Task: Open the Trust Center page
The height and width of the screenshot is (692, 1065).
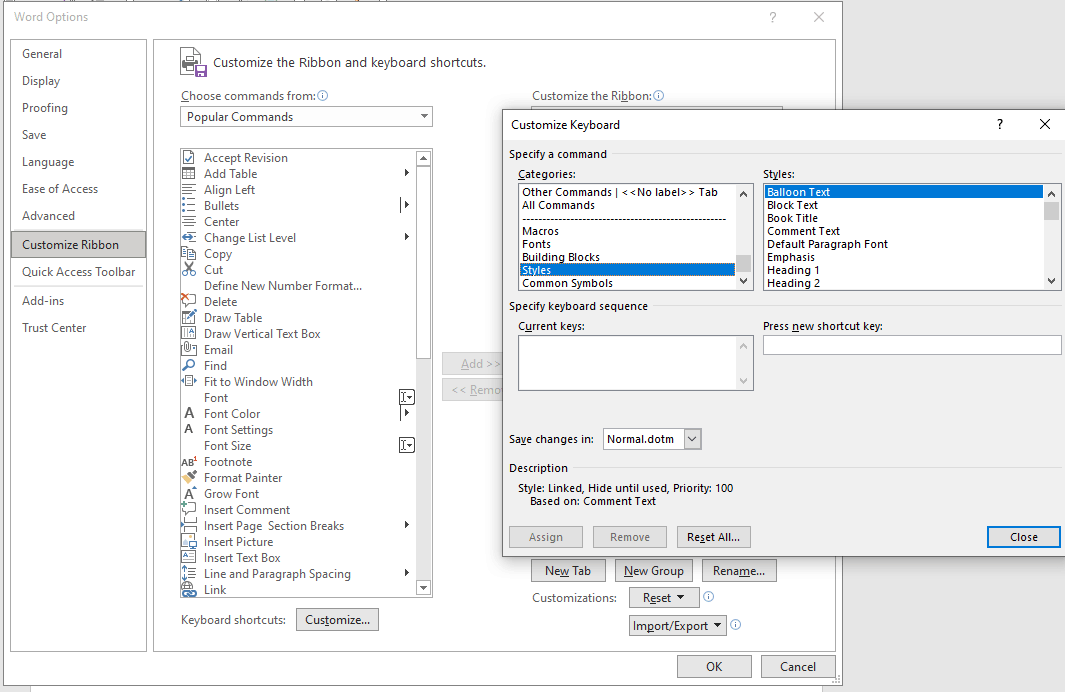Action: (78, 327)
